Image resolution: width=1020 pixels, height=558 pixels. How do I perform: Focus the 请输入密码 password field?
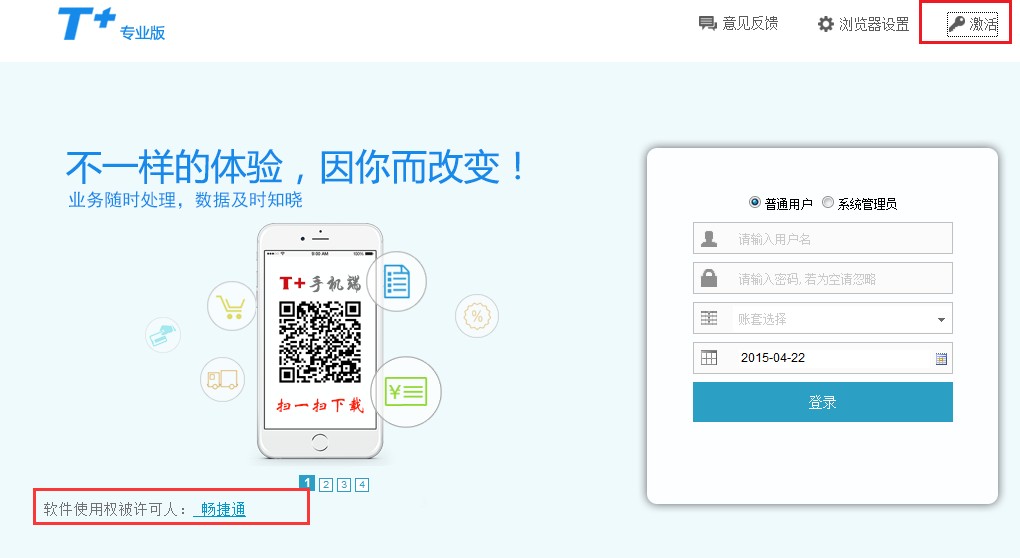pyautogui.click(x=822, y=278)
